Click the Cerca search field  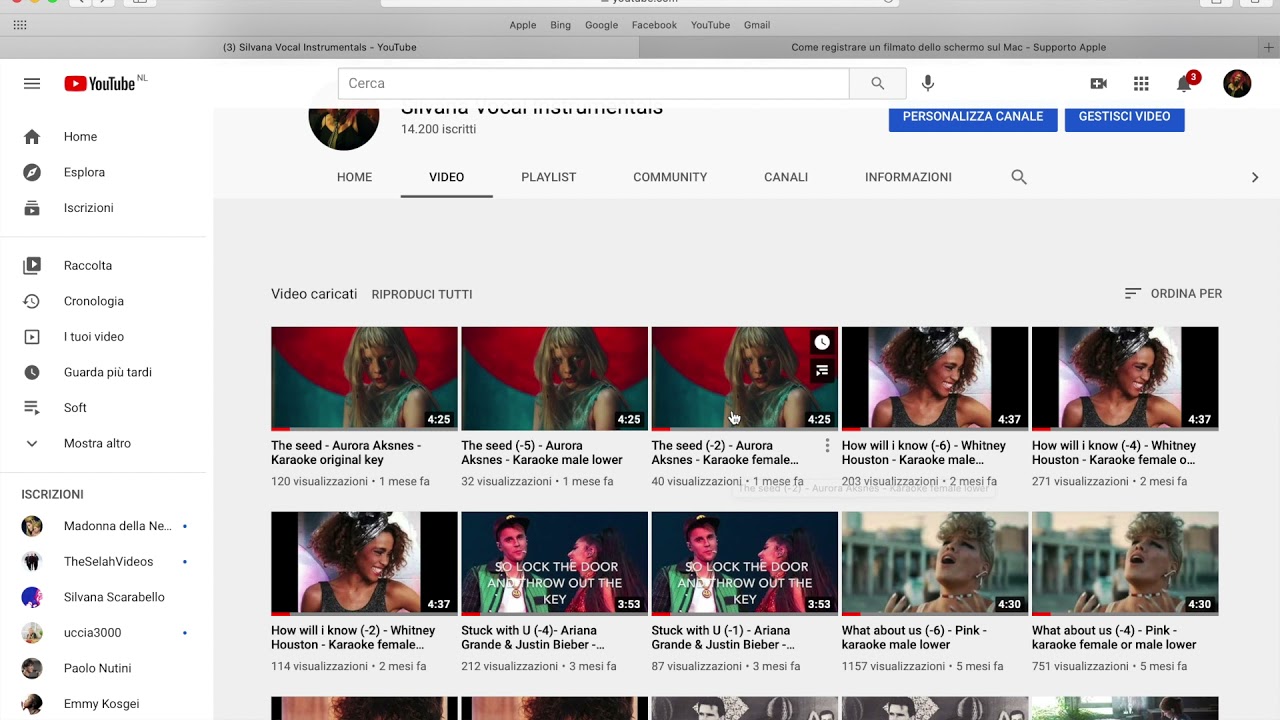pos(594,84)
